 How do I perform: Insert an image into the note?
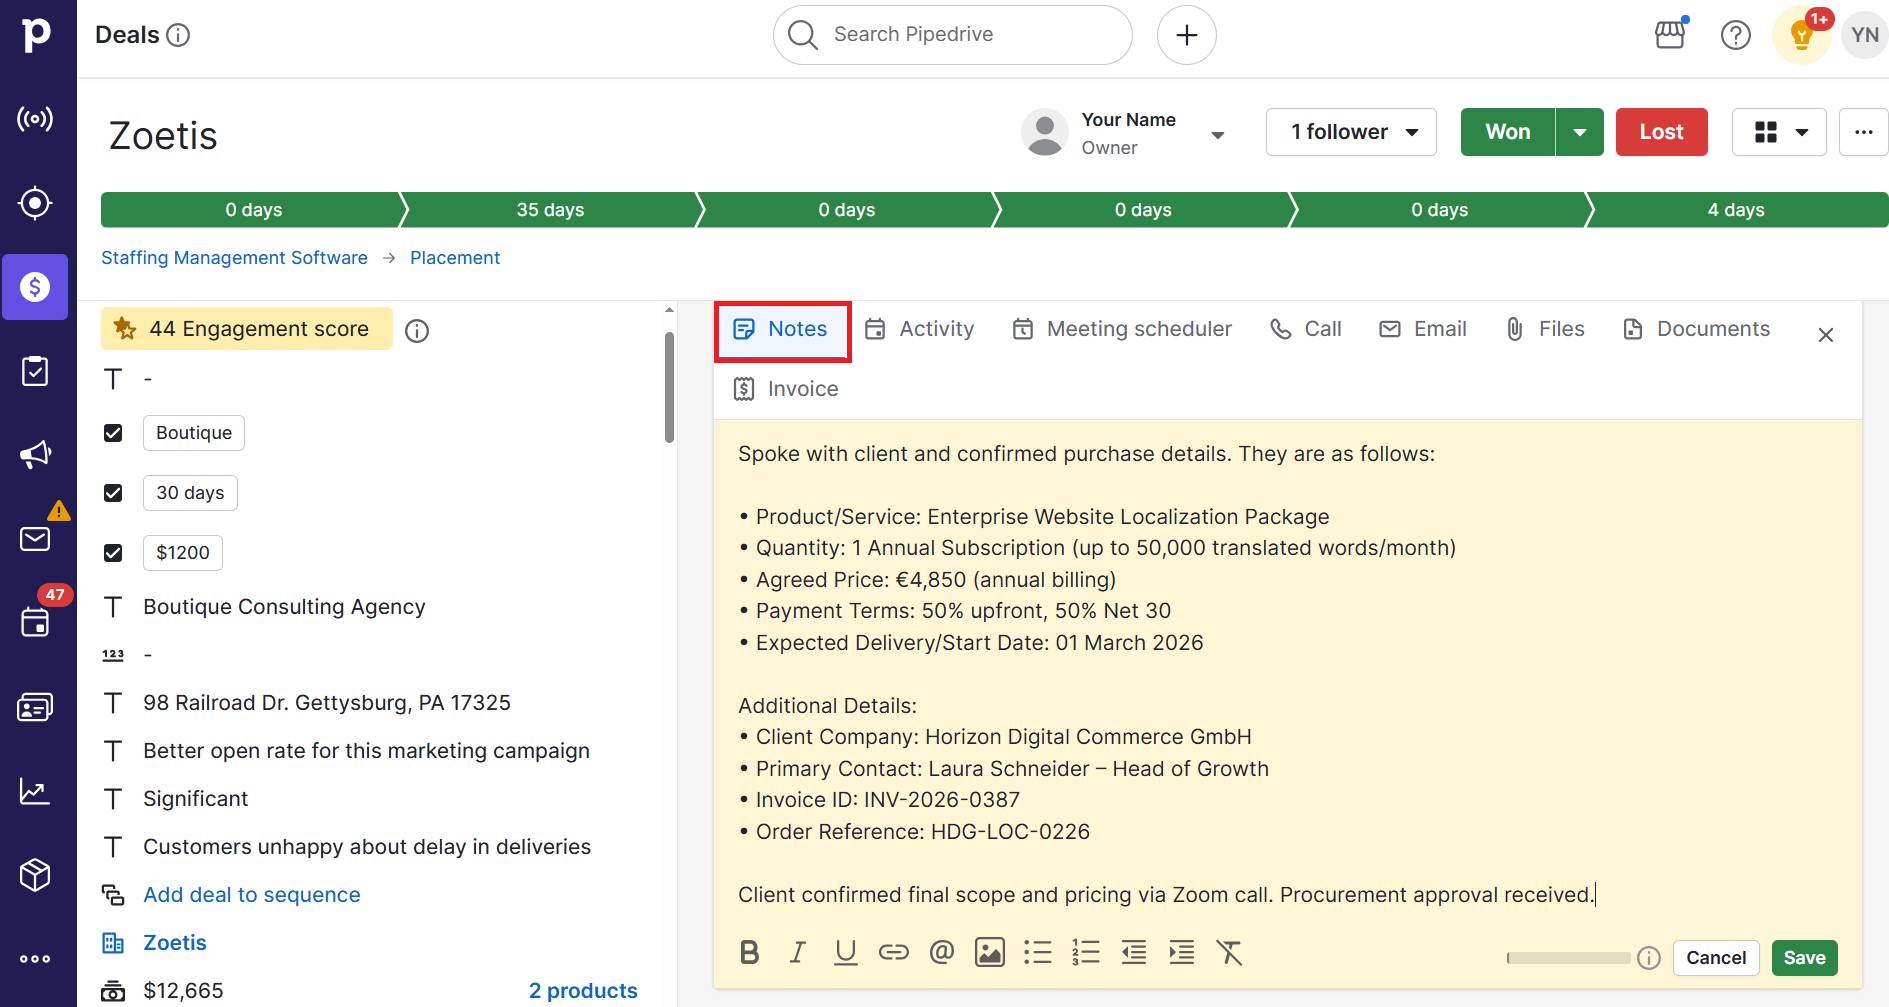[x=990, y=953]
